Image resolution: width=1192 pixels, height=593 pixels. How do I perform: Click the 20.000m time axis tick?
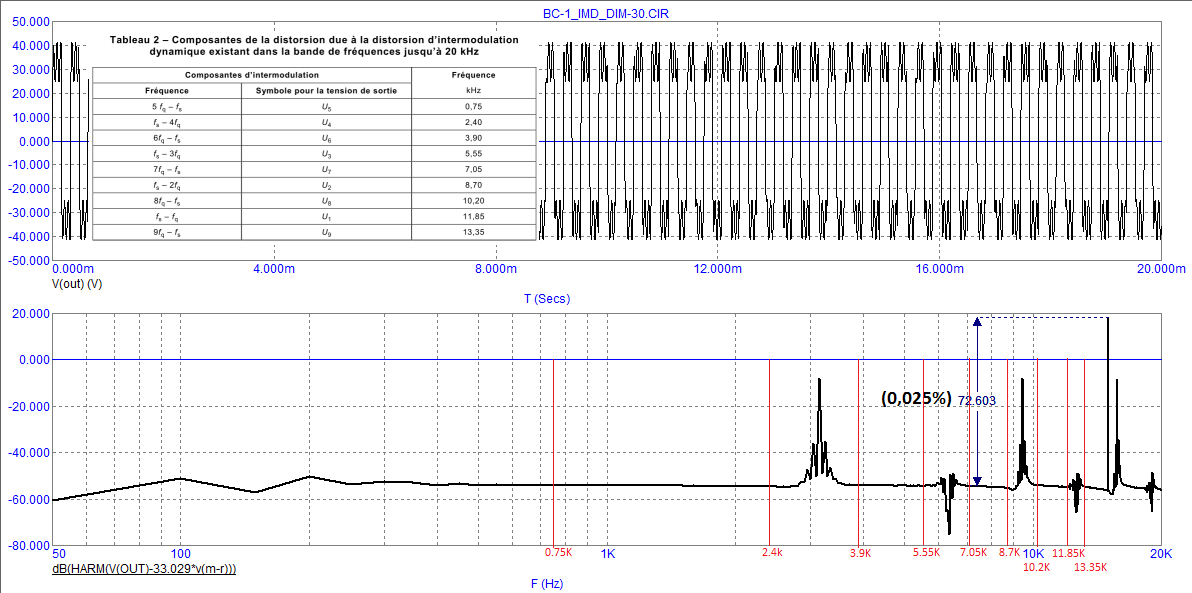click(1160, 269)
